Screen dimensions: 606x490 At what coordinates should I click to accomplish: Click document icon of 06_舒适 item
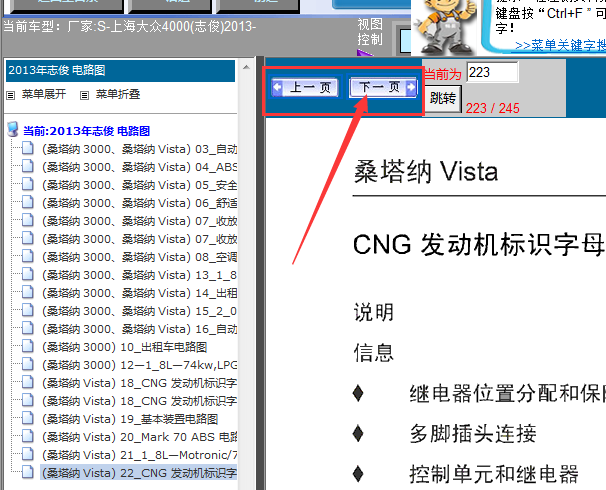pos(27,202)
